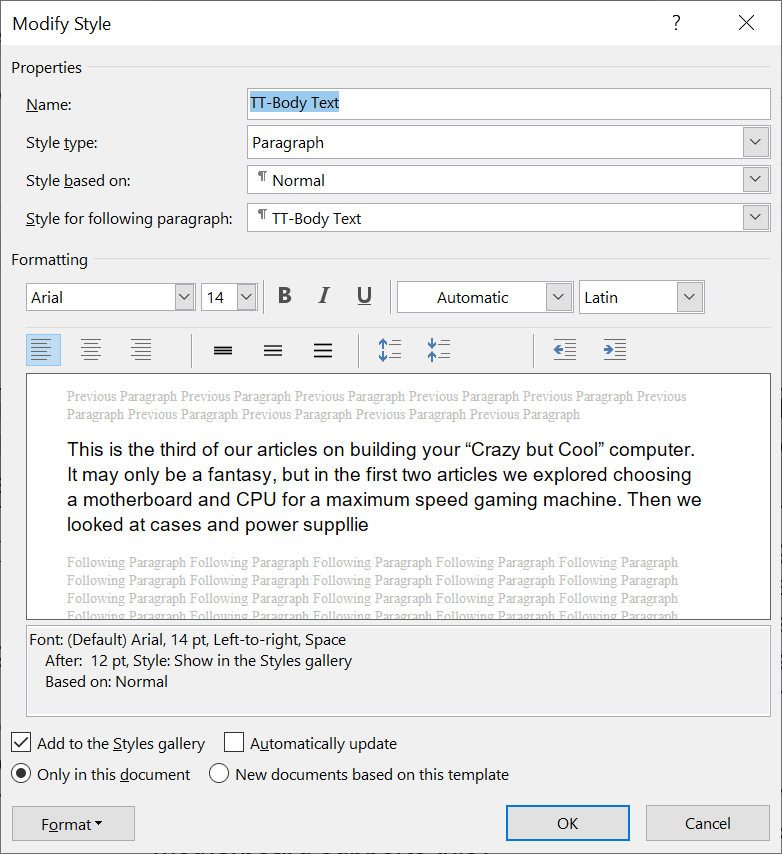Click the increase indent icon
Viewport: 782px width, 854px height.
[x=614, y=350]
